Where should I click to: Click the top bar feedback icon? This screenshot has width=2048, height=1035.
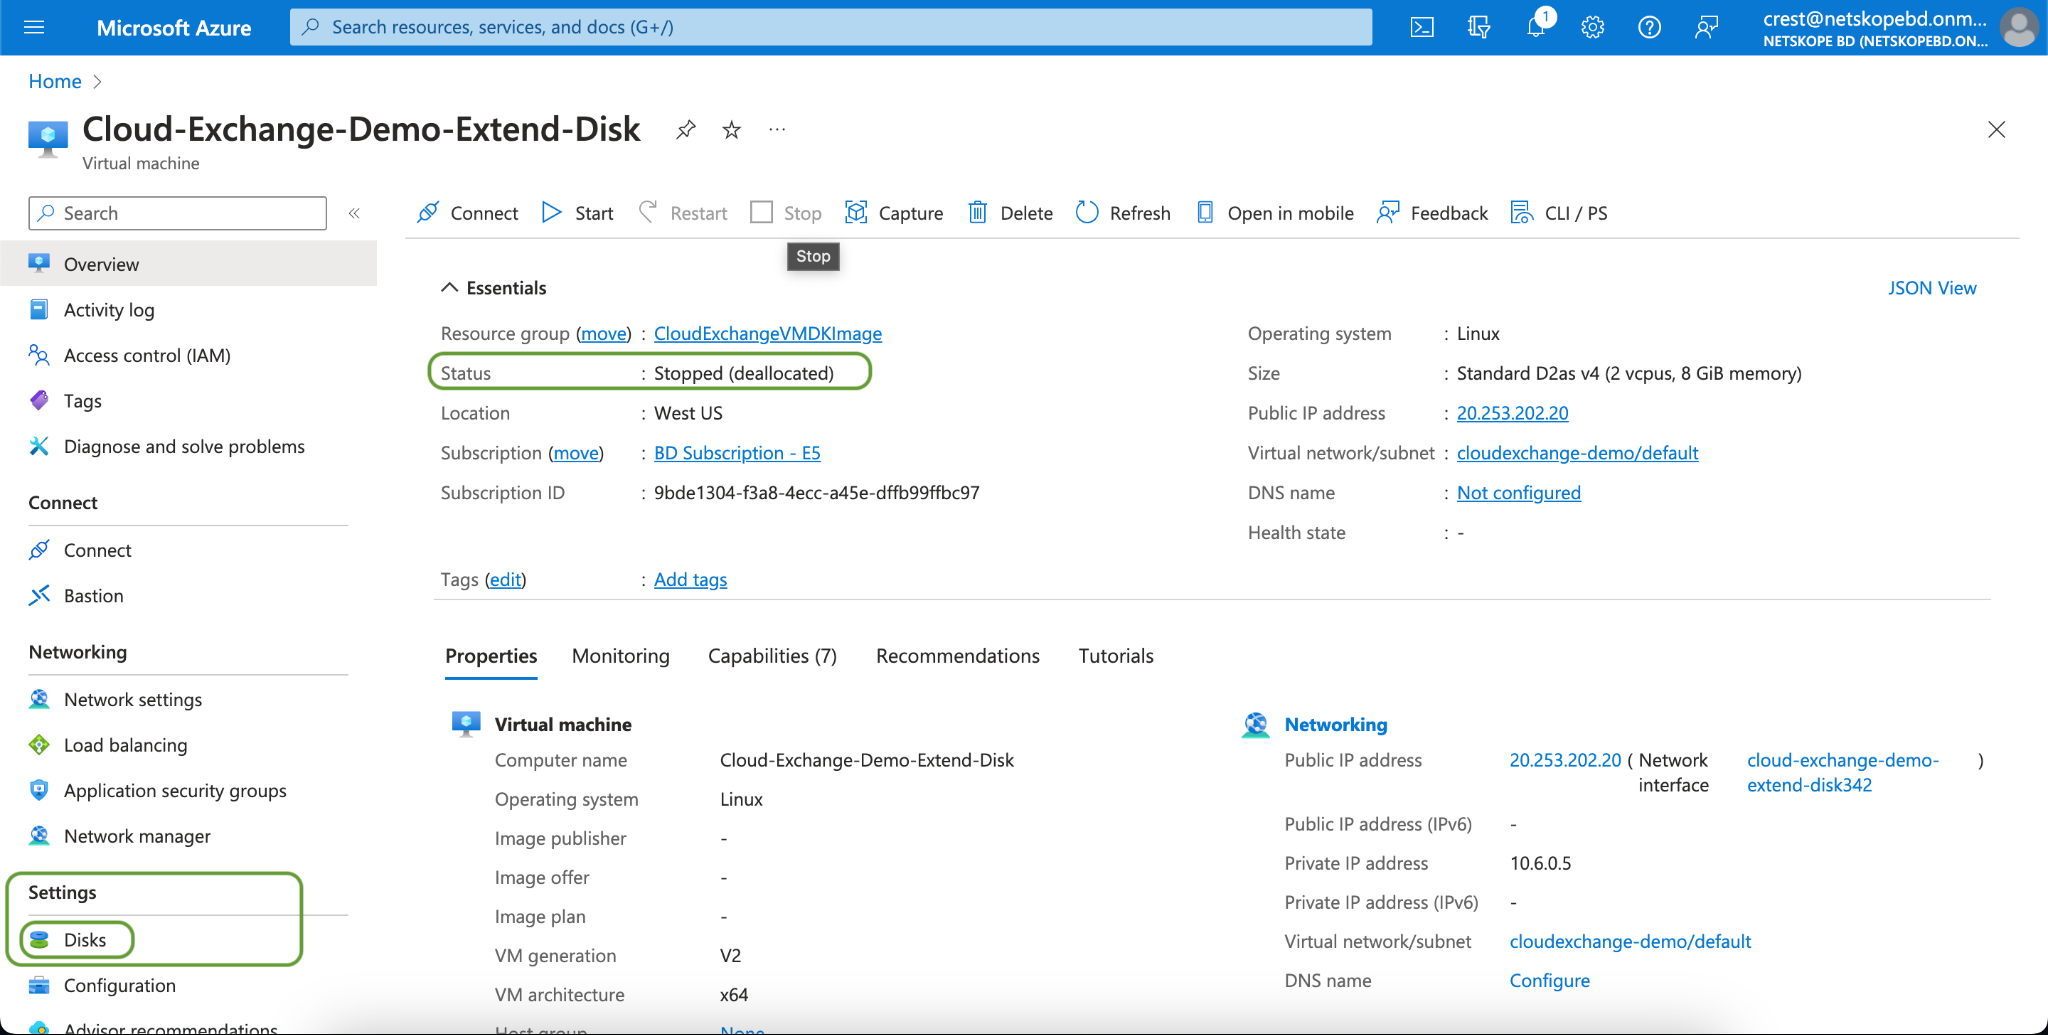pos(1707,27)
